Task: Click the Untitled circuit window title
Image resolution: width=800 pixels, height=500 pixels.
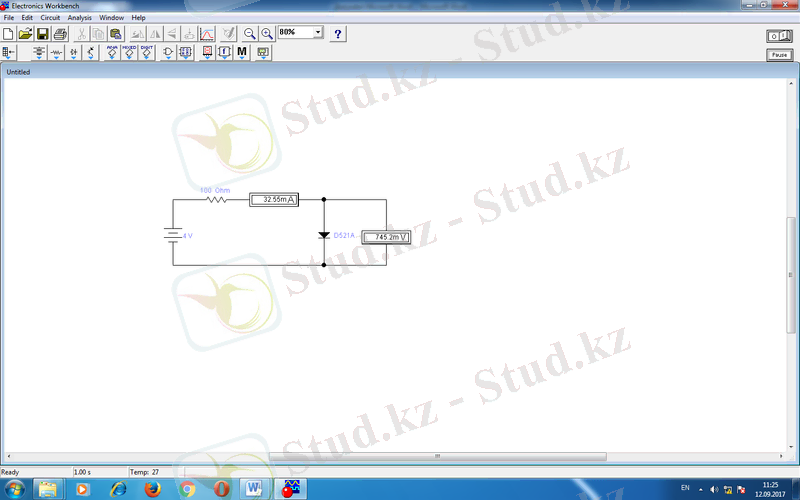Action: tap(18, 72)
